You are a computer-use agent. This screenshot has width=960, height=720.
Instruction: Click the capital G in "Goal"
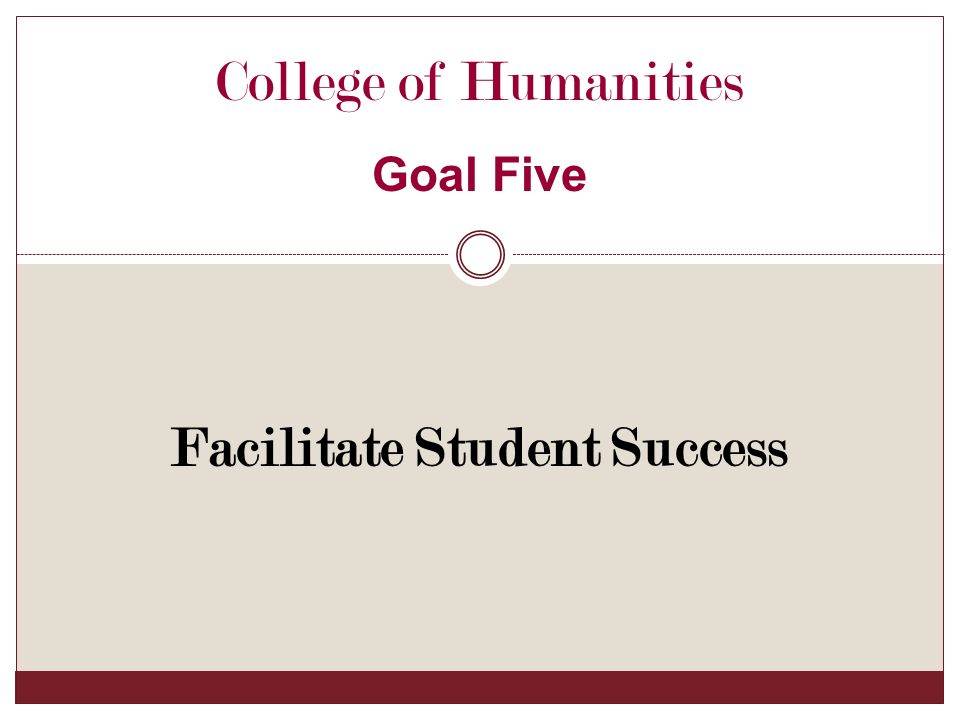coord(391,174)
